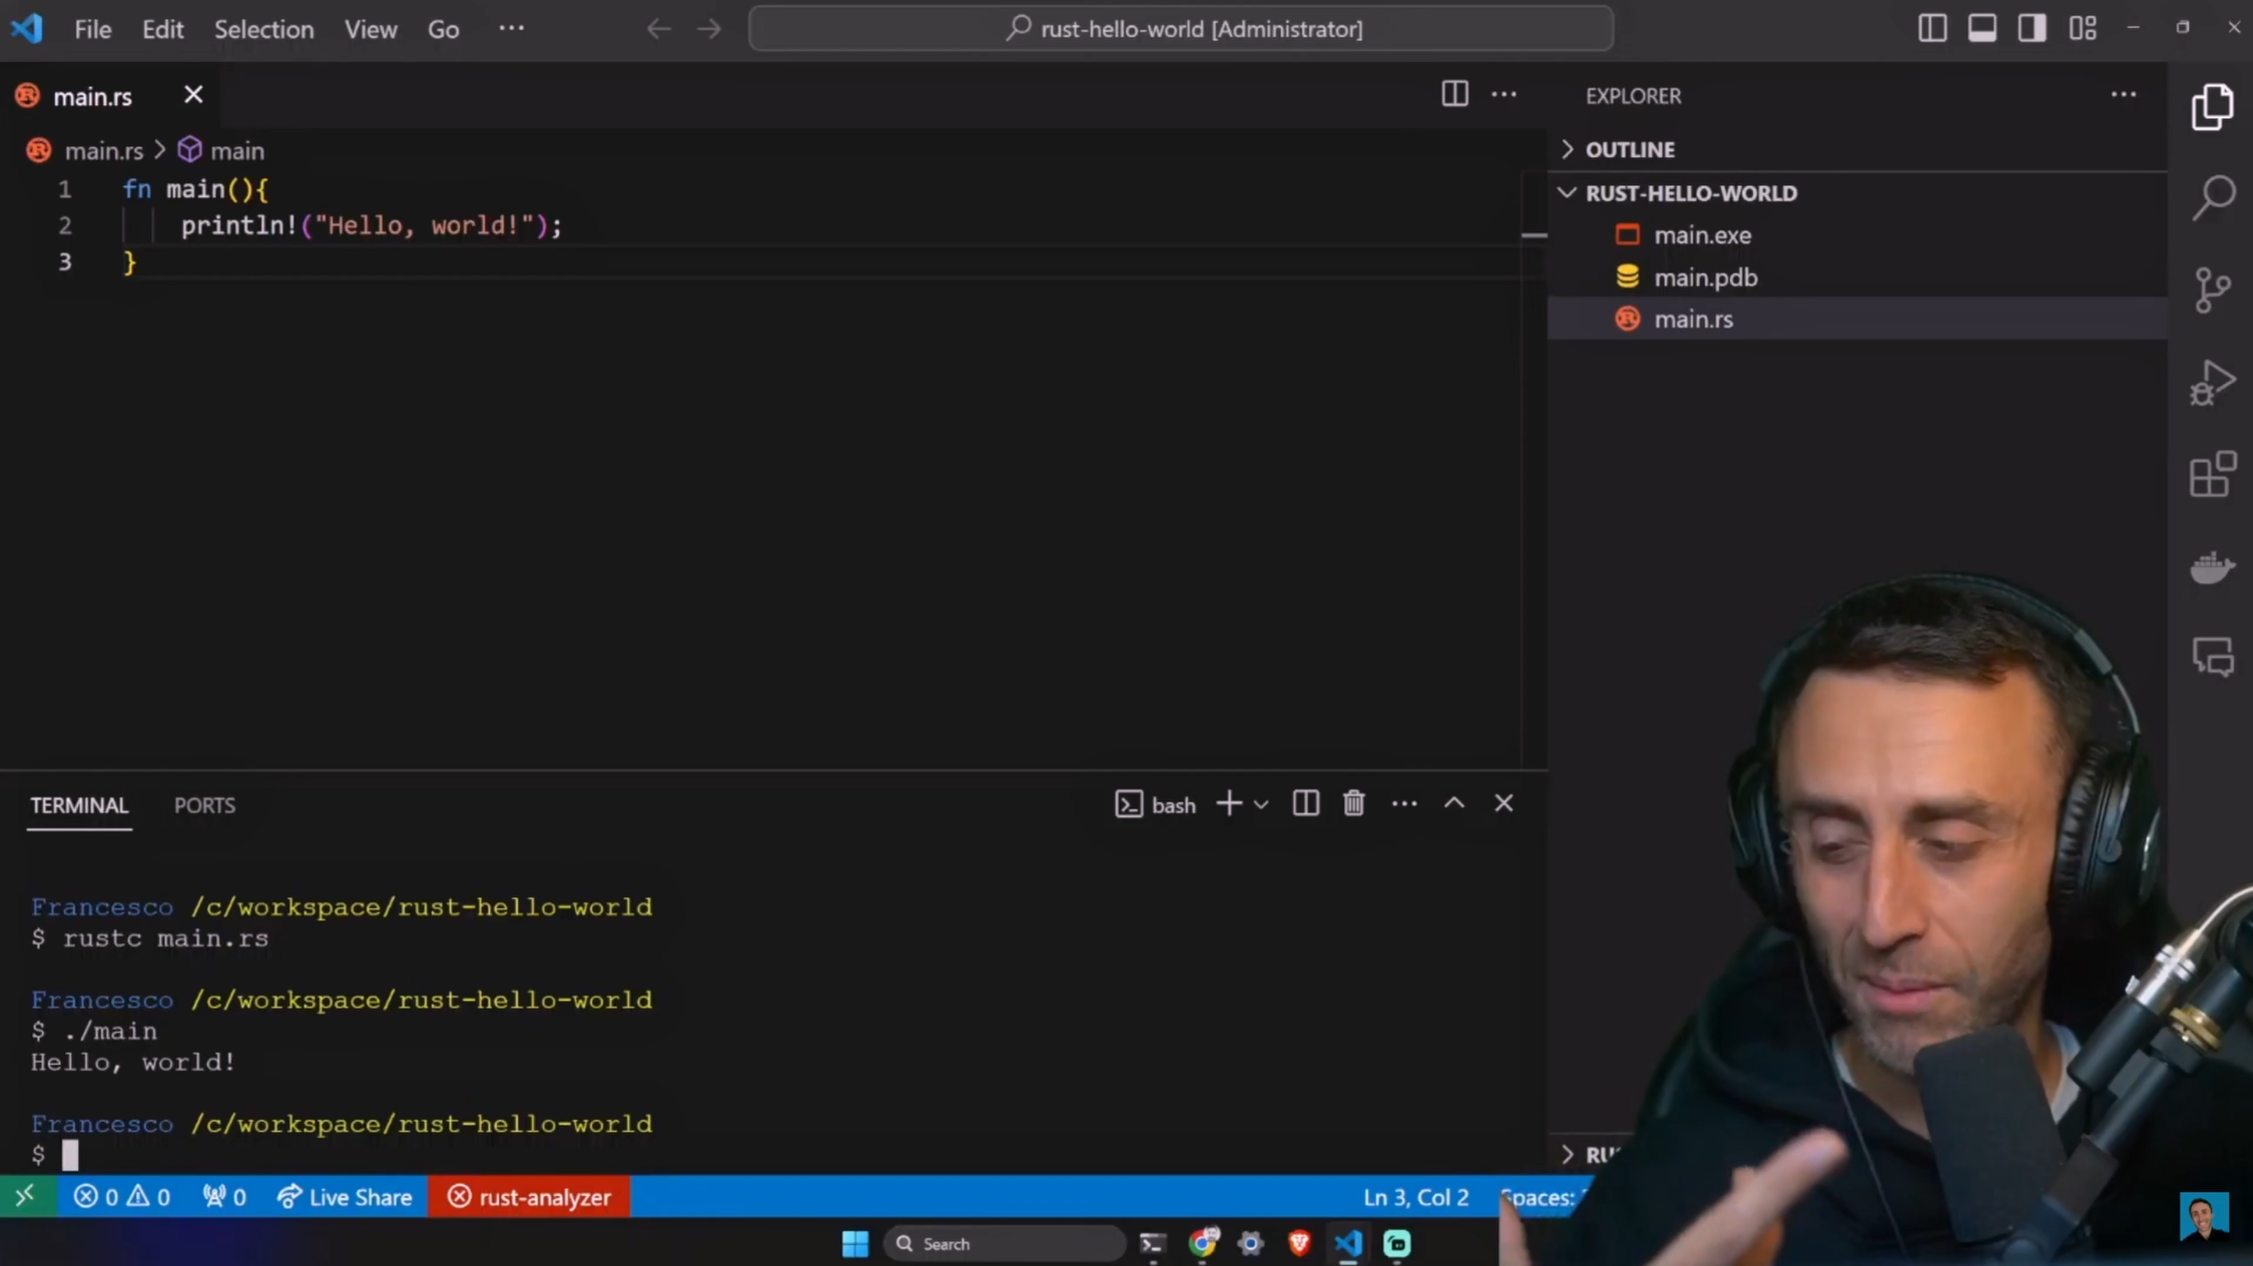The image size is (2253, 1266).
Task: Click the rust-analyzer status bar item
Action: [529, 1196]
